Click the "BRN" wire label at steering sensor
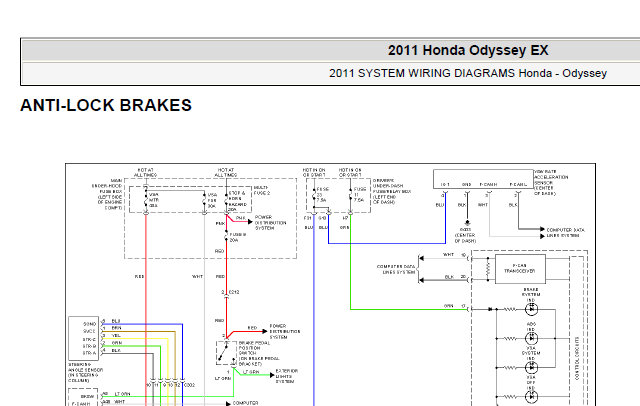Viewport: 640px width, 406px height. (x=116, y=328)
